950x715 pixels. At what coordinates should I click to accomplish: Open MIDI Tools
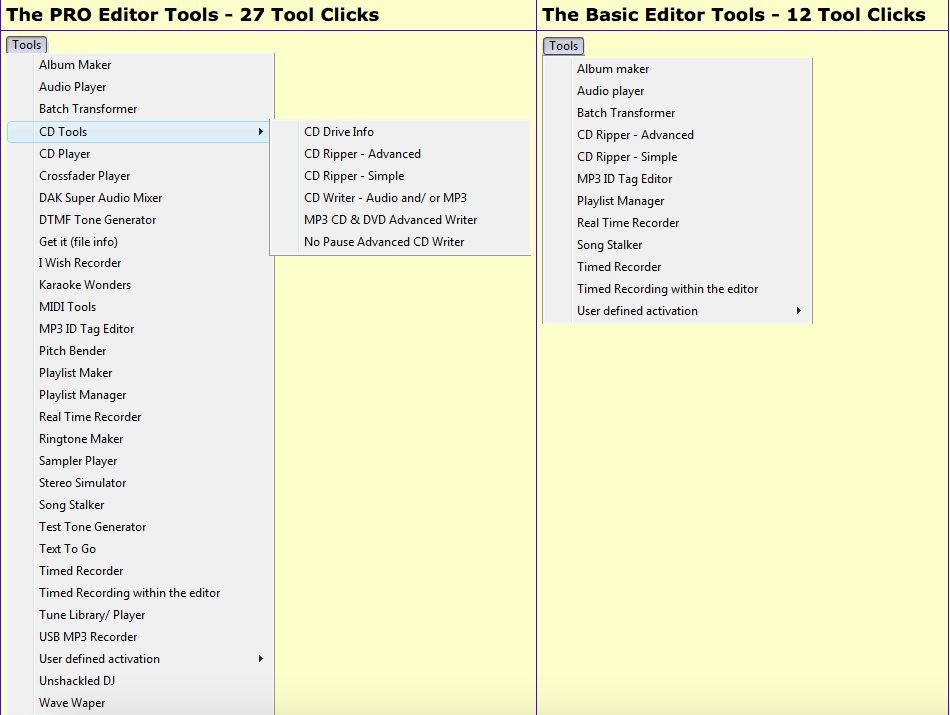tap(67, 307)
